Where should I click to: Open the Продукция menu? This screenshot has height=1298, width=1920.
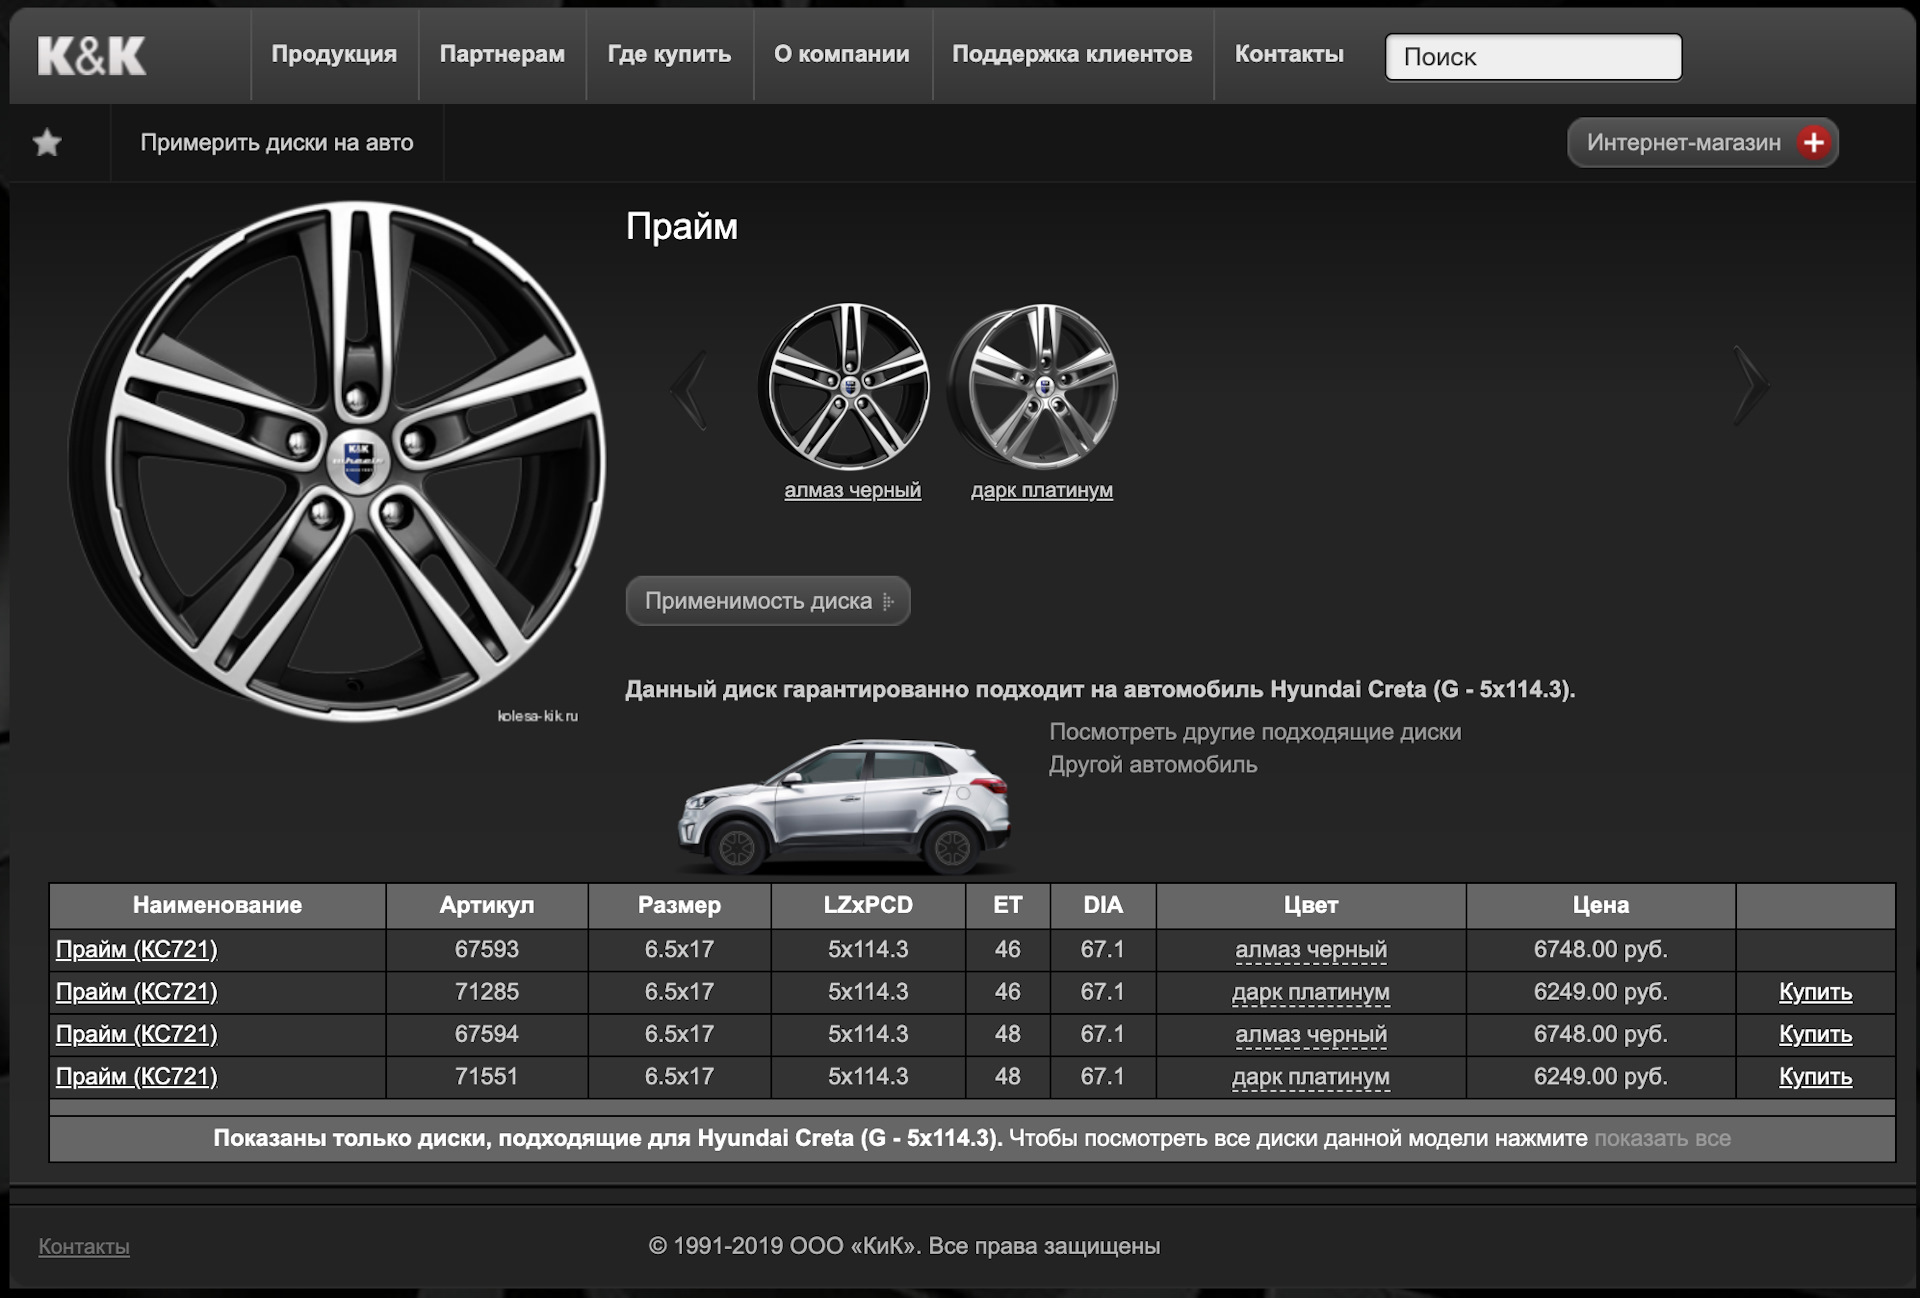tap(334, 54)
